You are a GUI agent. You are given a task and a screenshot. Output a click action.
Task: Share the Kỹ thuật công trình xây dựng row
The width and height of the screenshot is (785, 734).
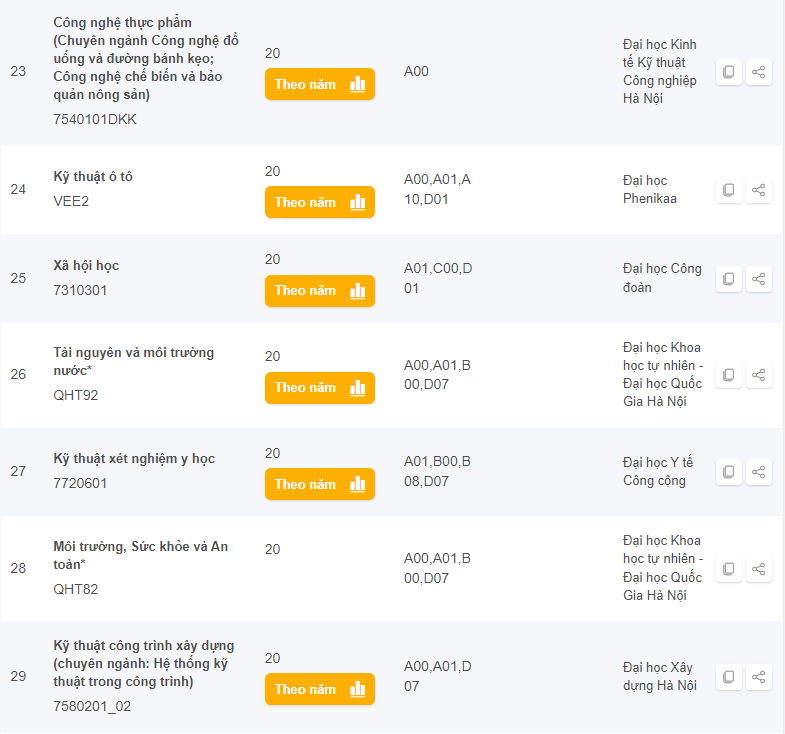[758, 677]
